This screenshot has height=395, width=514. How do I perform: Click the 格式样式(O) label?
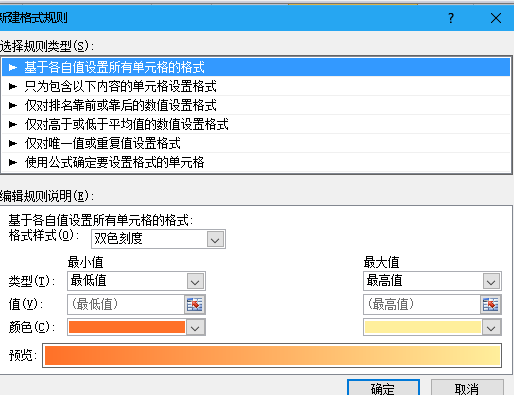[44, 236]
